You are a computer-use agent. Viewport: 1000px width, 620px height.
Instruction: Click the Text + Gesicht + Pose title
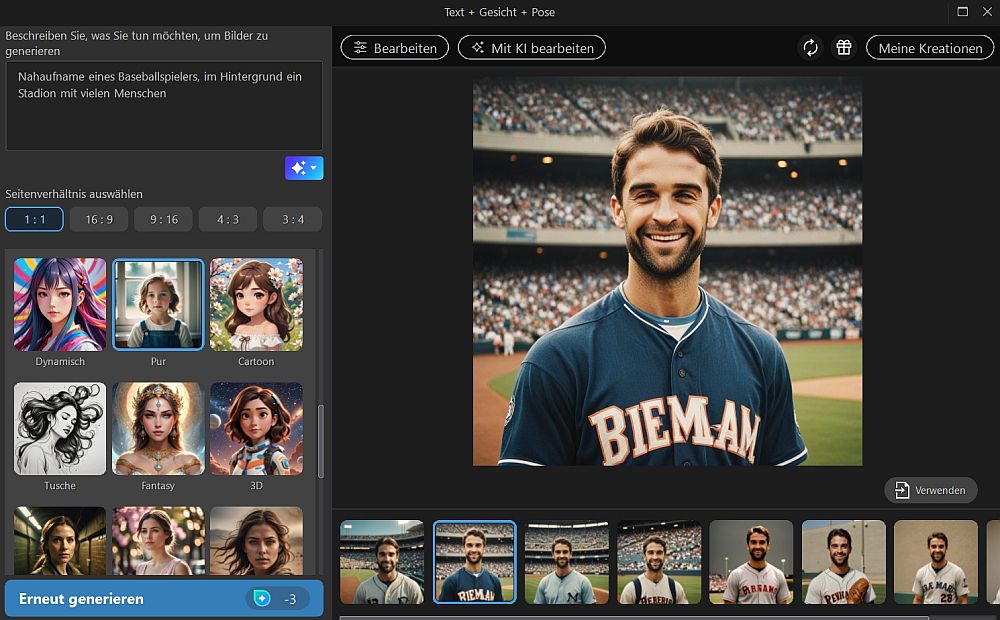pos(499,12)
